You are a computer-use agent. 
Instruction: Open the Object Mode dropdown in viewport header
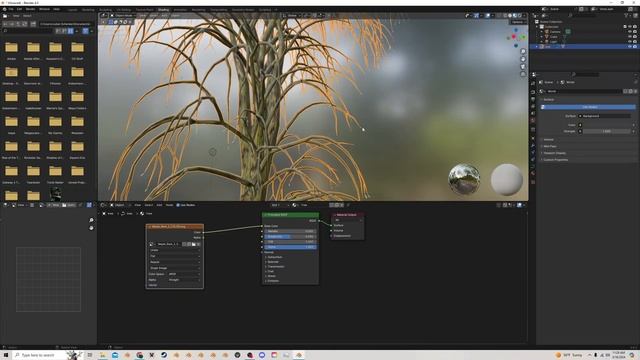pyautogui.click(x=122, y=16)
